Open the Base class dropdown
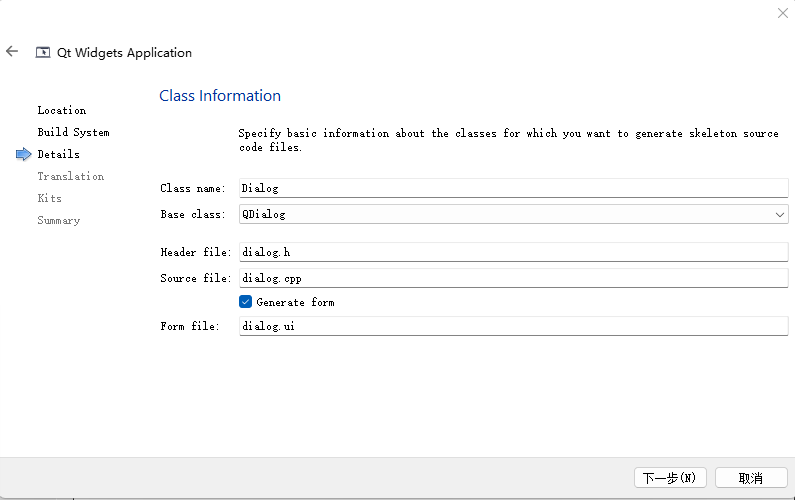The image size is (795, 500). coord(514,214)
